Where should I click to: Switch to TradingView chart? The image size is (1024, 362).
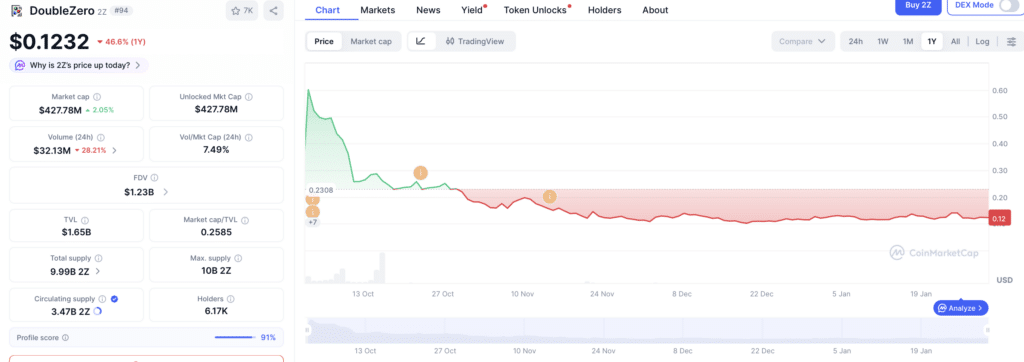tap(475, 41)
